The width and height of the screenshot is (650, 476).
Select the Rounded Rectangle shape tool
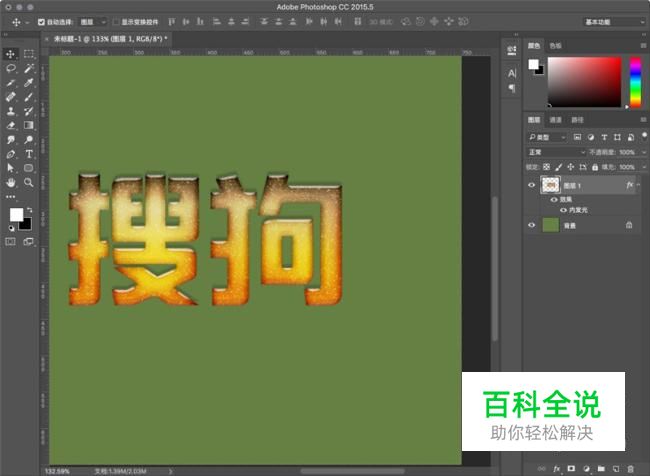tap(29, 168)
